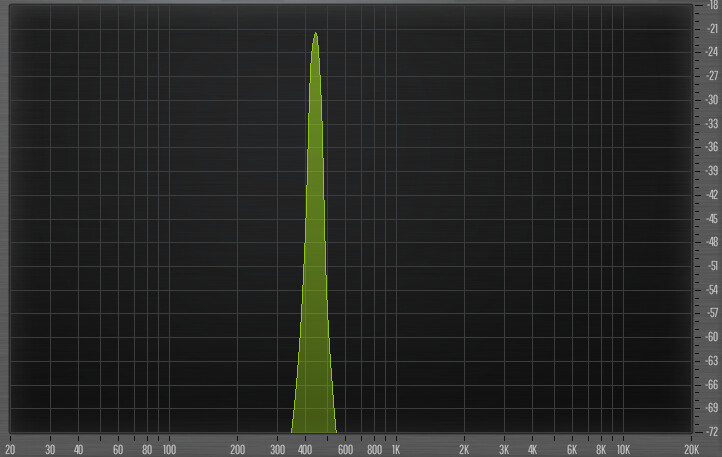Click the 4K frequency axis label
The height and width of the screenshot is (457, 722).
pos(532,450)
